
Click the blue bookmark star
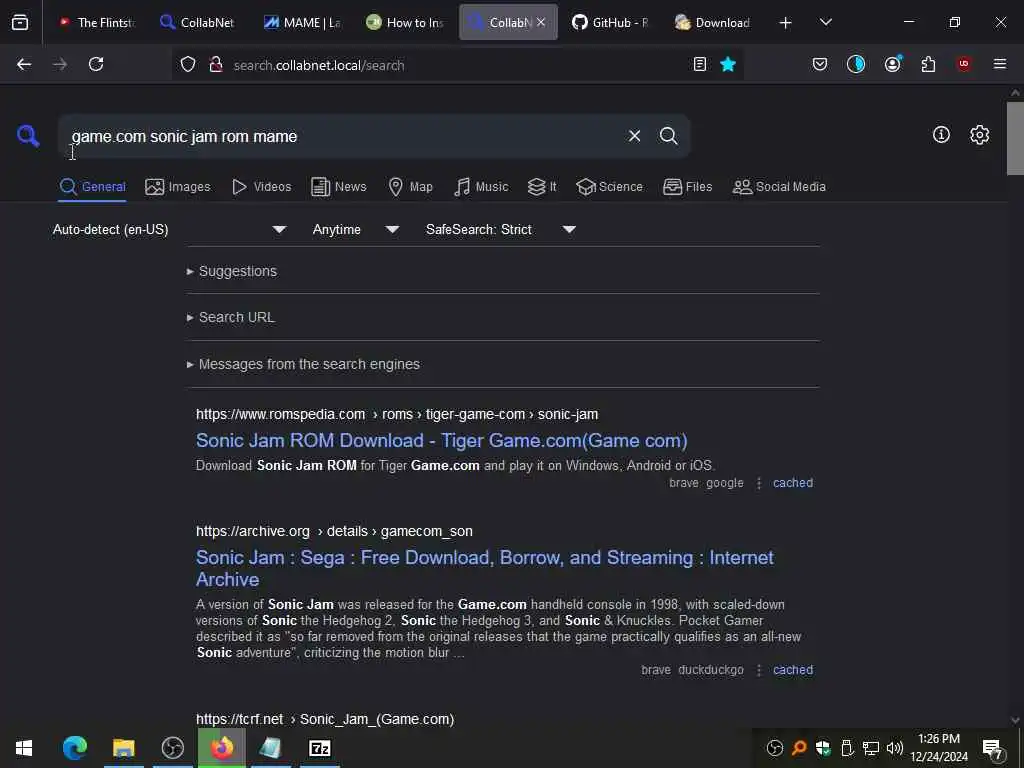[728, 64]
